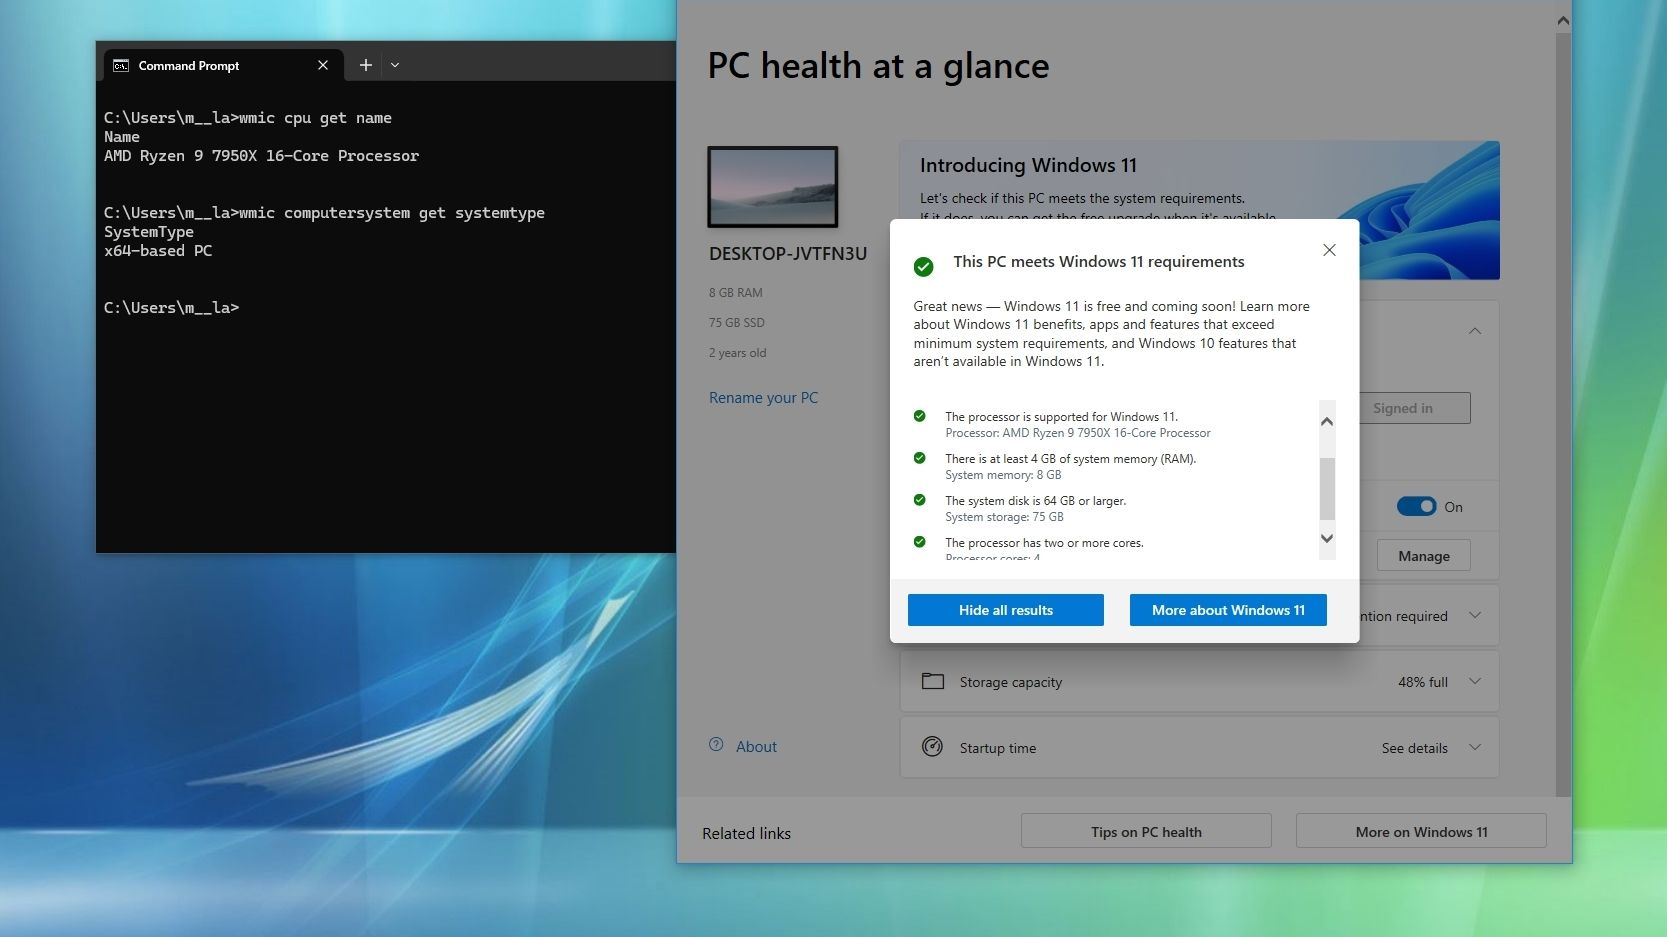
Task: Click the 75 GB SSD text
Action: coord(737,323)
